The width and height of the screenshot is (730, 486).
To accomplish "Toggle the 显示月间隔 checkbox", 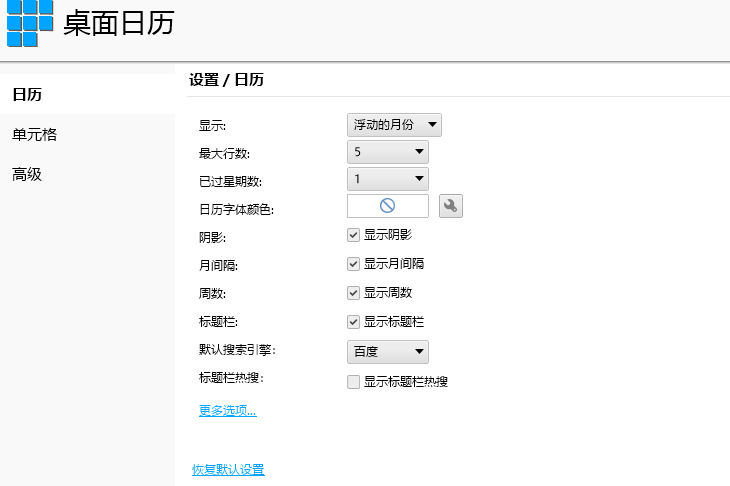I will coord(353,264).
